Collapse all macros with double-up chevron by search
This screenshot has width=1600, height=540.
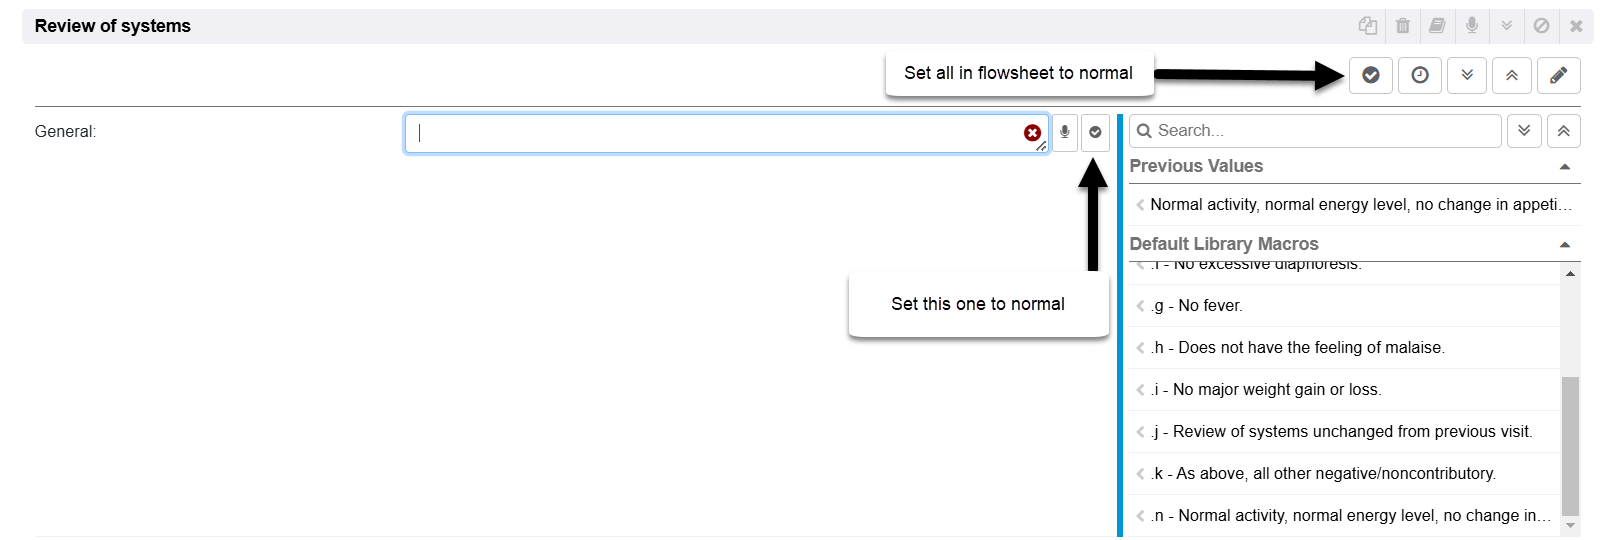coord(1563,131)
